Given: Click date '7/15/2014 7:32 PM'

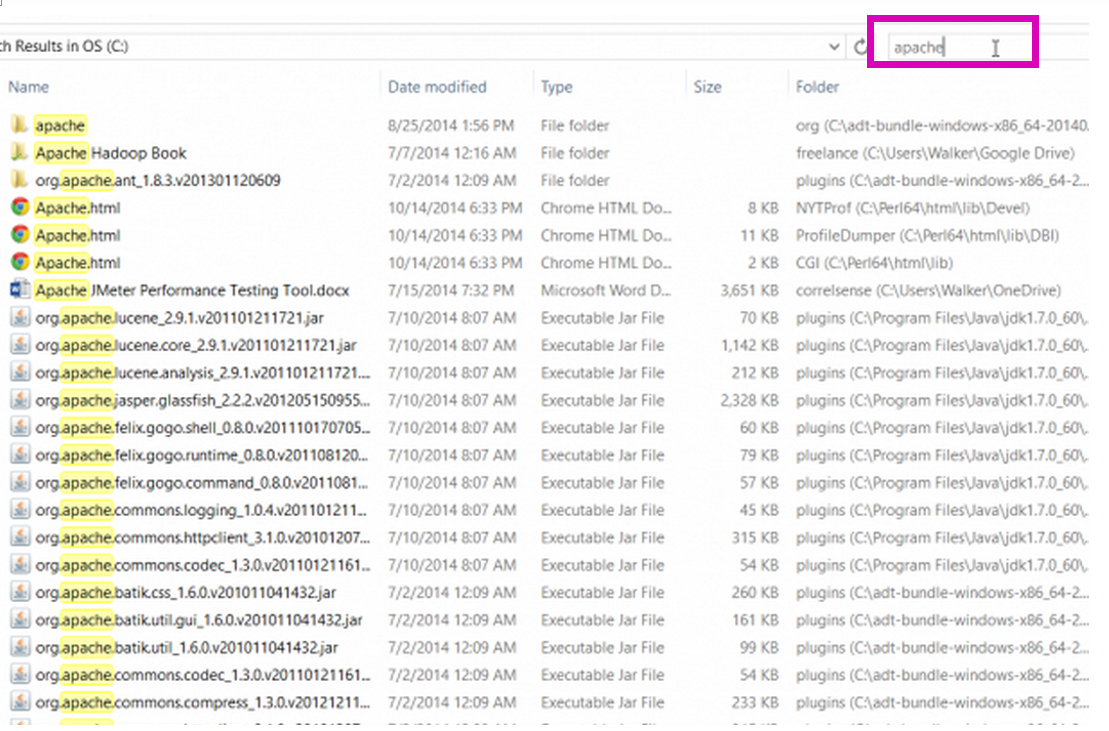Looking at the screenshot, I should point(451,291).
